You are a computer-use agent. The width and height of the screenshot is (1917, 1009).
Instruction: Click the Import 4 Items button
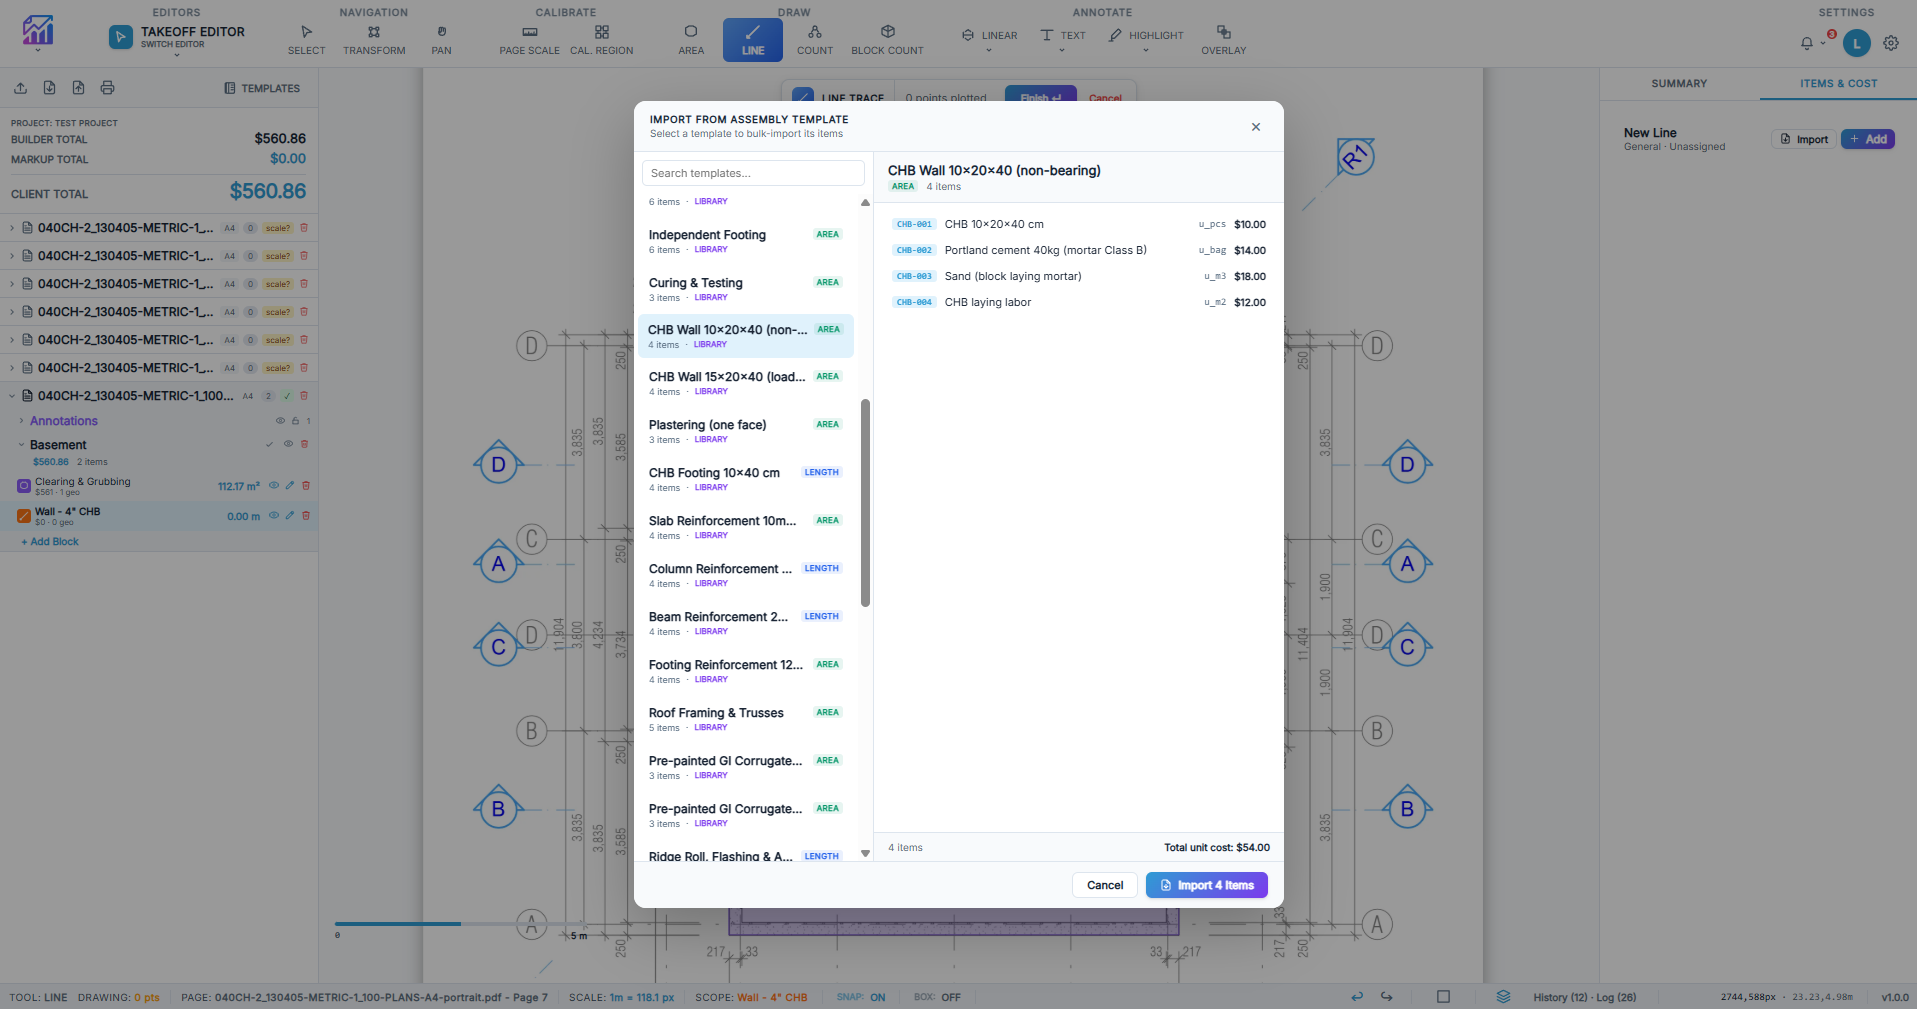point(1206,885)
